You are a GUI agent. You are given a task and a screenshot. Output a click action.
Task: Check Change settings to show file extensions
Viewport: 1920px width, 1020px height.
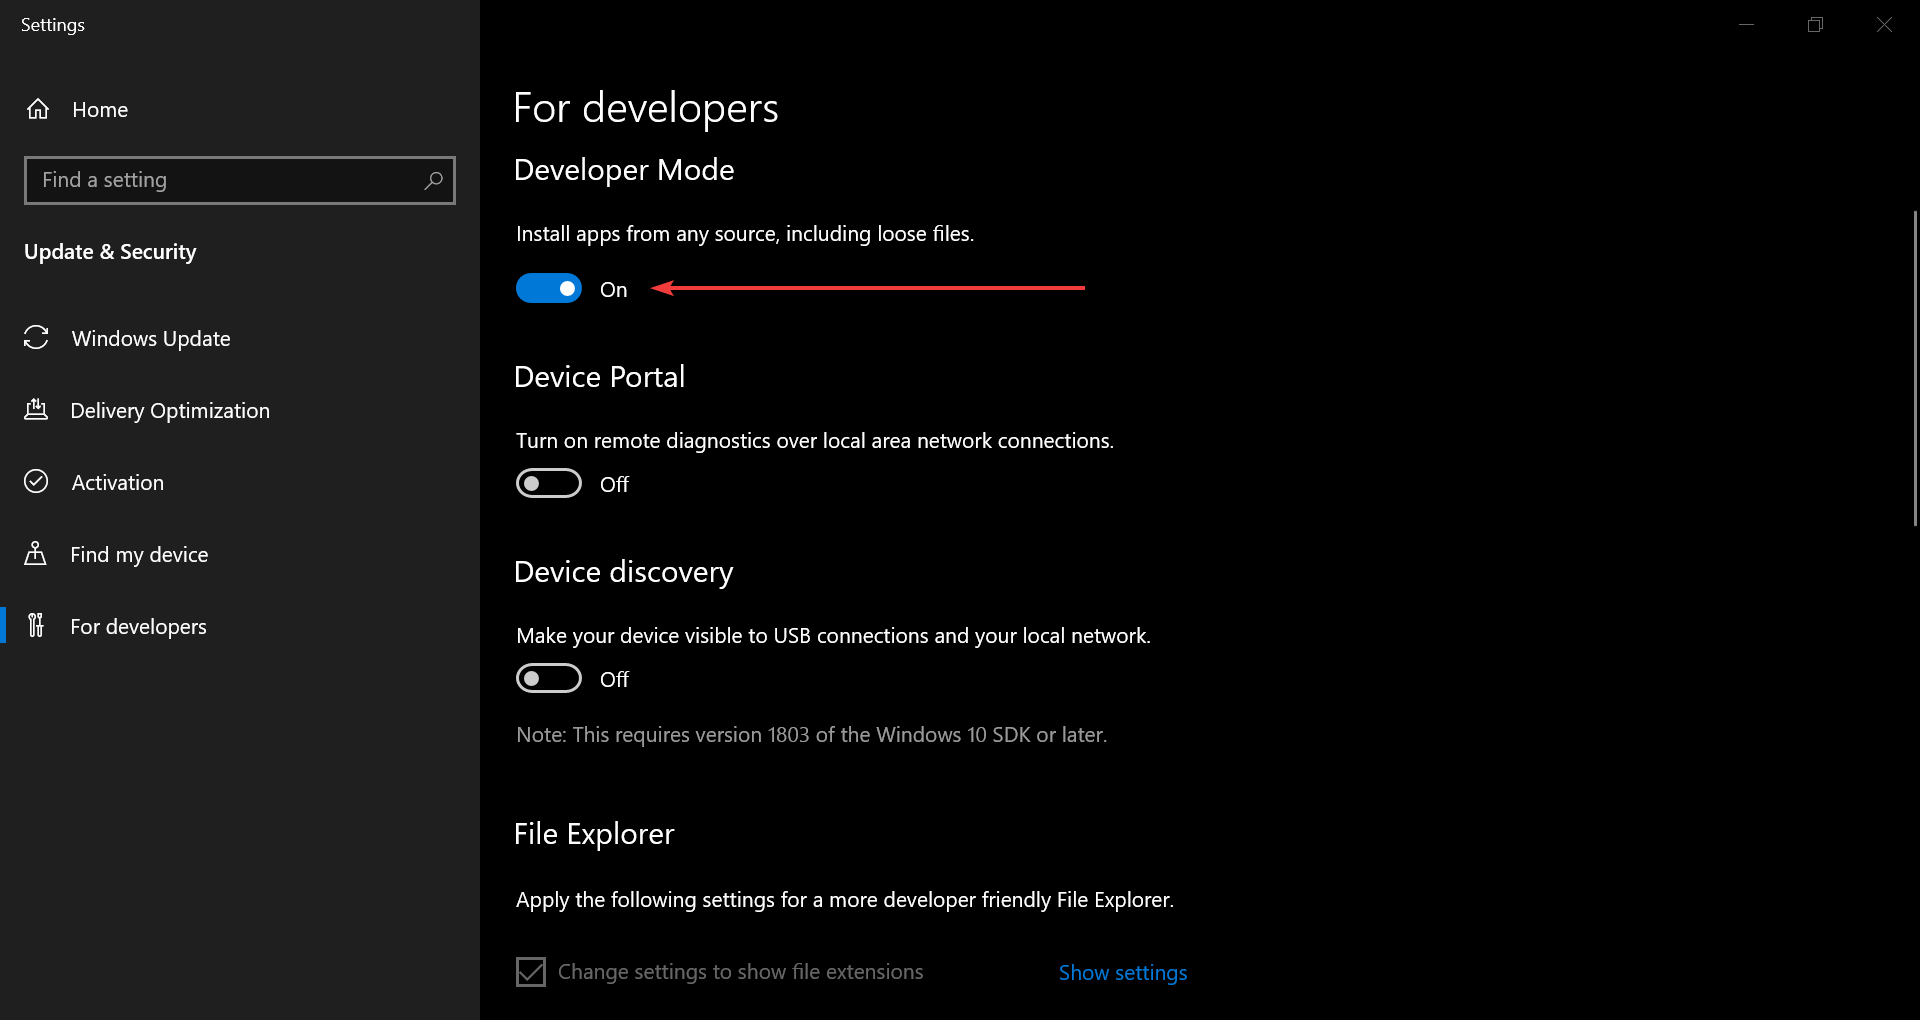pyautogui.click(x=531, y=972)
